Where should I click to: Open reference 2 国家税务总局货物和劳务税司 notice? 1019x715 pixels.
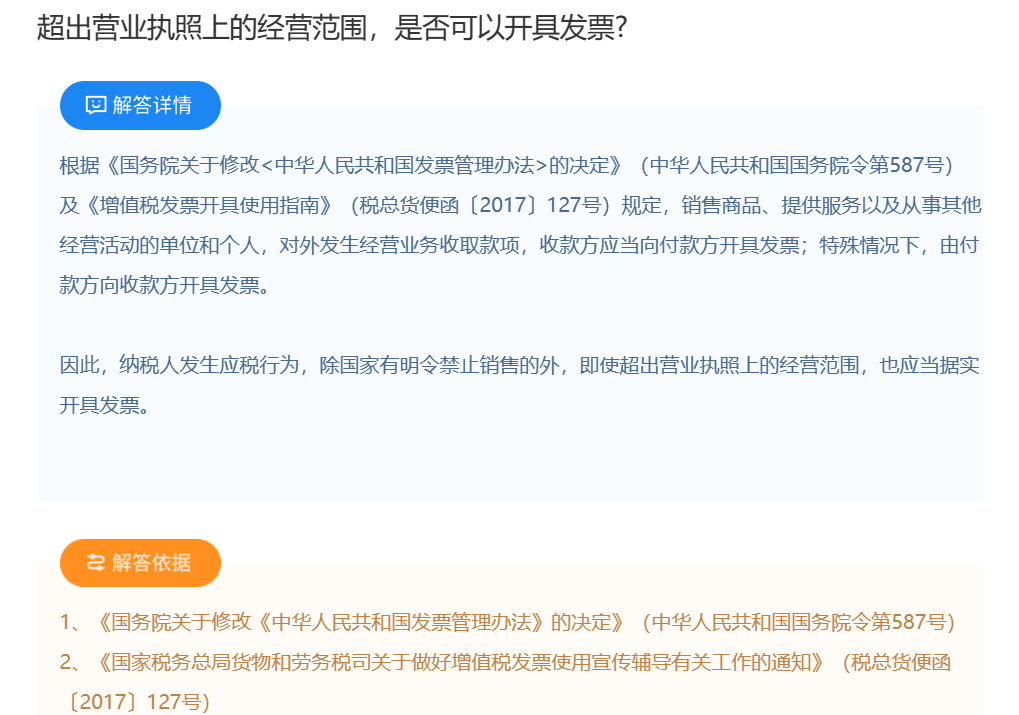pyautogui.click(x=506, y=682)
